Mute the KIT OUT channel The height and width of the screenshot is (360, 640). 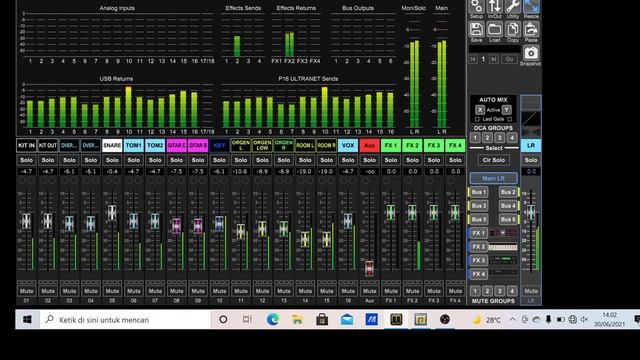point(48,291)
